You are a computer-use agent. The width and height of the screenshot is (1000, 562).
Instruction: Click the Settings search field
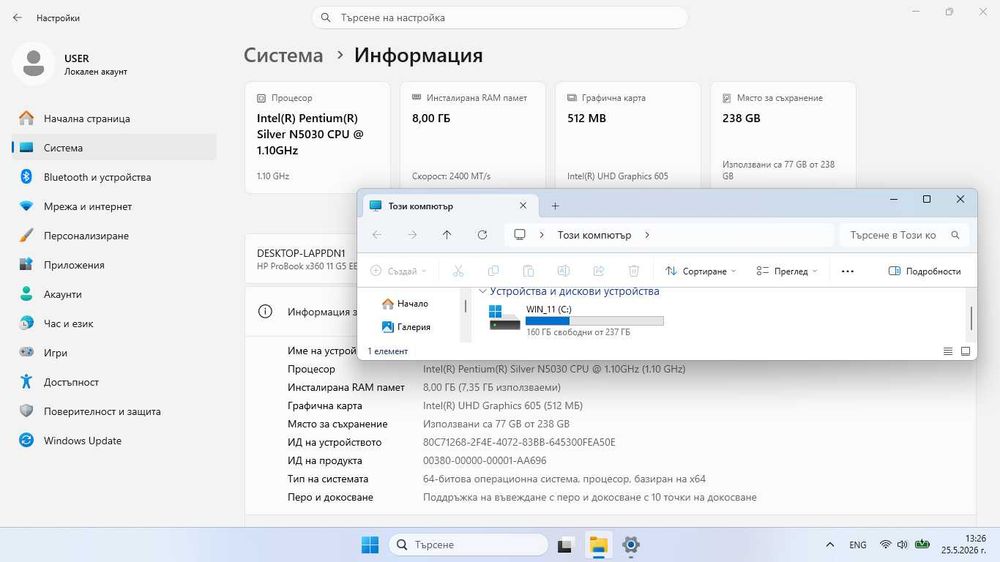499,18
